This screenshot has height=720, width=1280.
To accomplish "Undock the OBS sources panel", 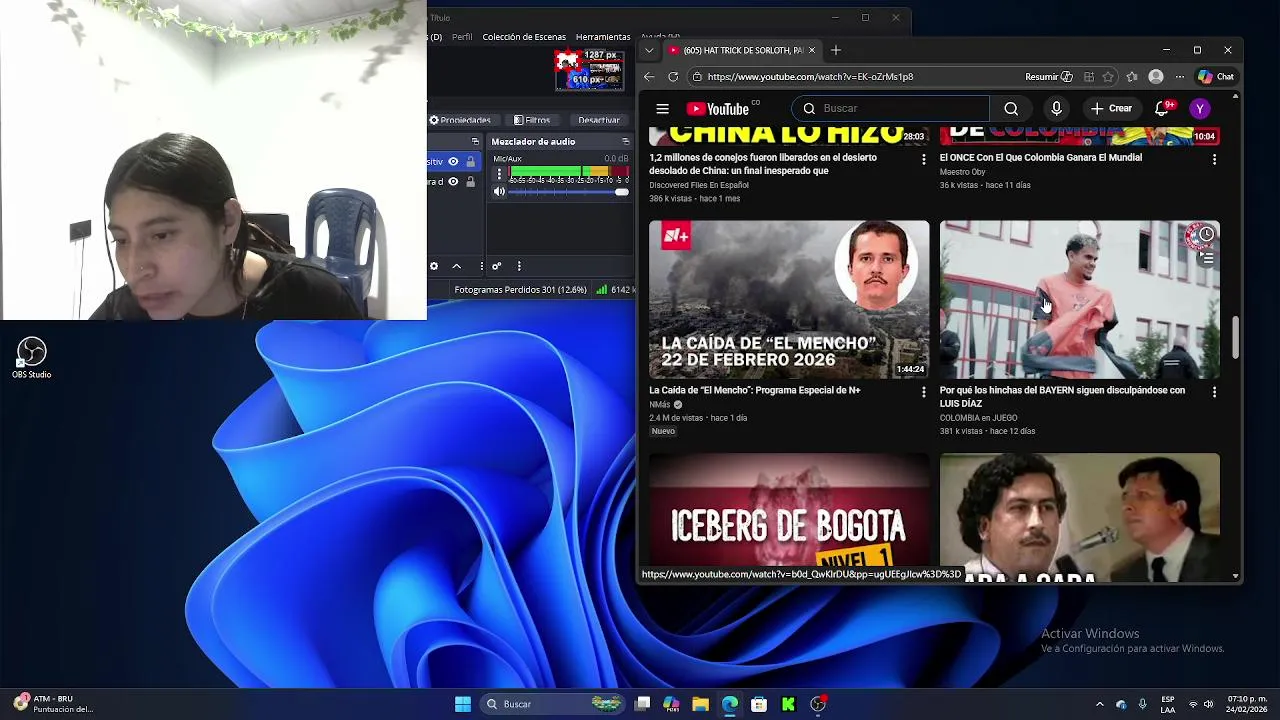I will tap(475, 142).
